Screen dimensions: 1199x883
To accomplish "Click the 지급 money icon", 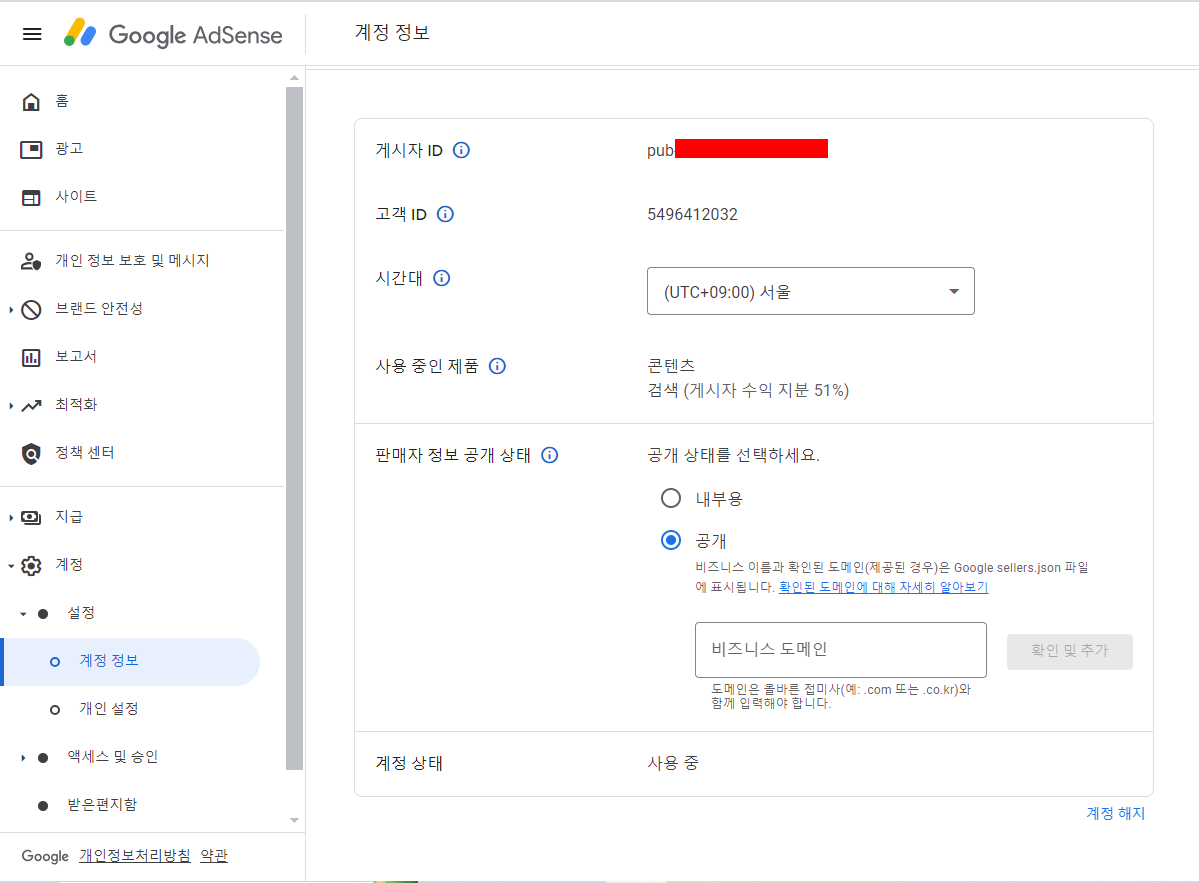I will [x=31, y=518].
